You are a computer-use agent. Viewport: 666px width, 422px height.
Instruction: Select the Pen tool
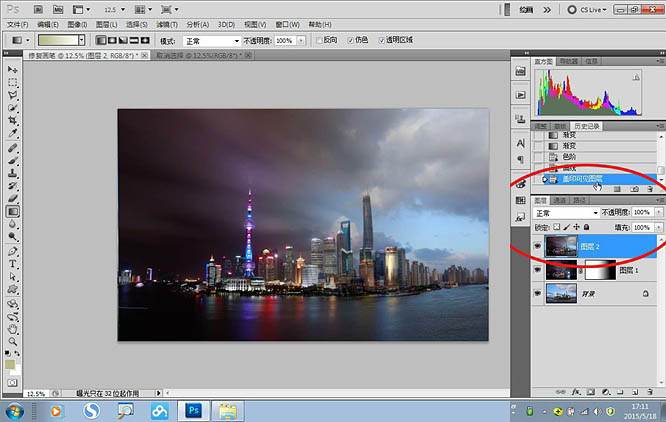tap(13, 251)
